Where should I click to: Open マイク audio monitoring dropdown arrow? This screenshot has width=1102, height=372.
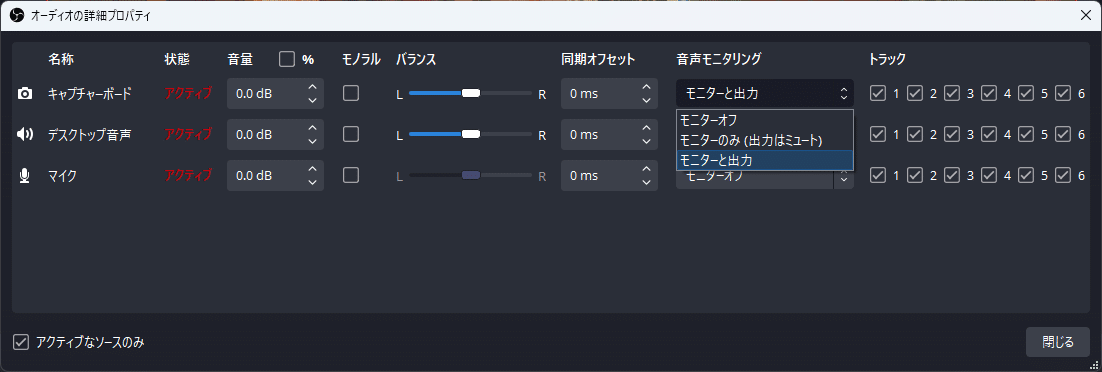(843, 179)
